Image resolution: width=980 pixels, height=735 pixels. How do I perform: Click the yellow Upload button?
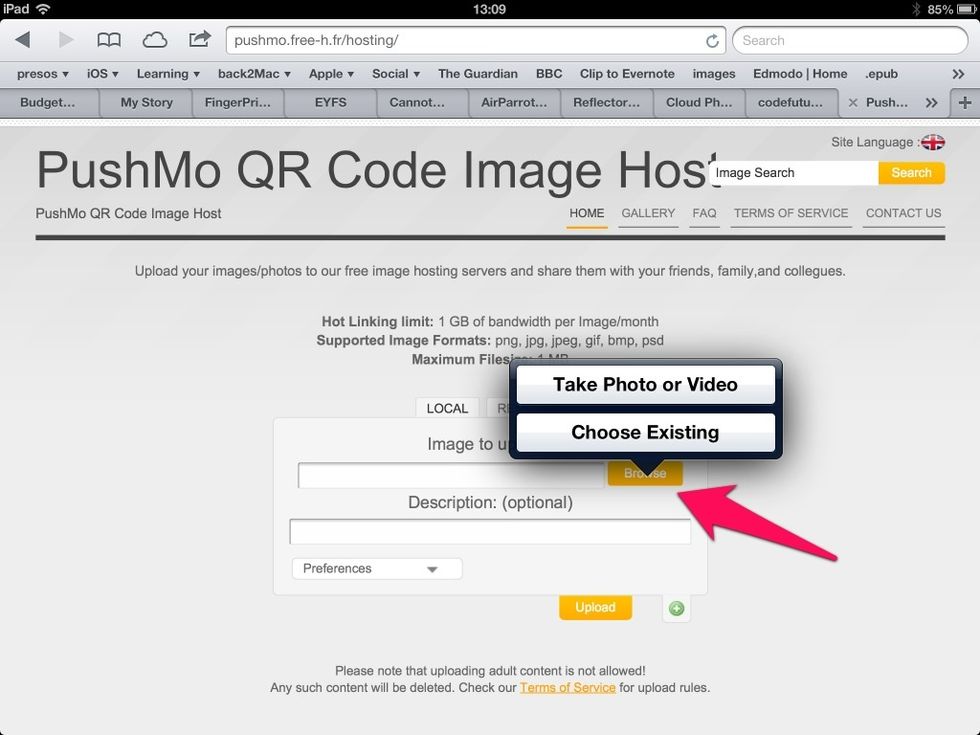point(596,608)
